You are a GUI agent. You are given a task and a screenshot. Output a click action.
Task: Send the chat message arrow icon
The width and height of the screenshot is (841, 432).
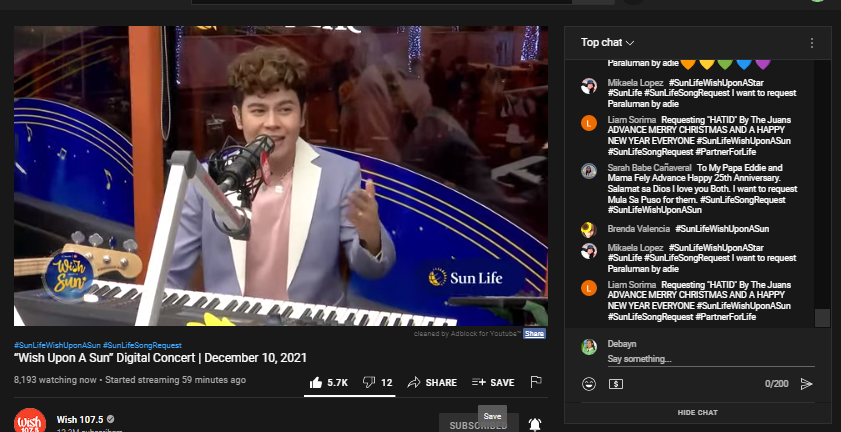[806, 384]
